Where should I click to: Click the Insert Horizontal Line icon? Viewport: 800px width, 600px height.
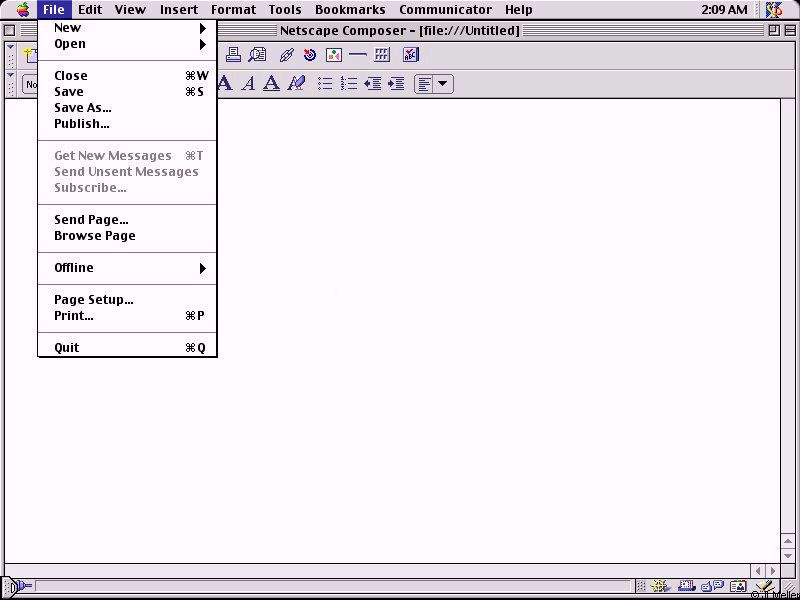click(357, 55)
